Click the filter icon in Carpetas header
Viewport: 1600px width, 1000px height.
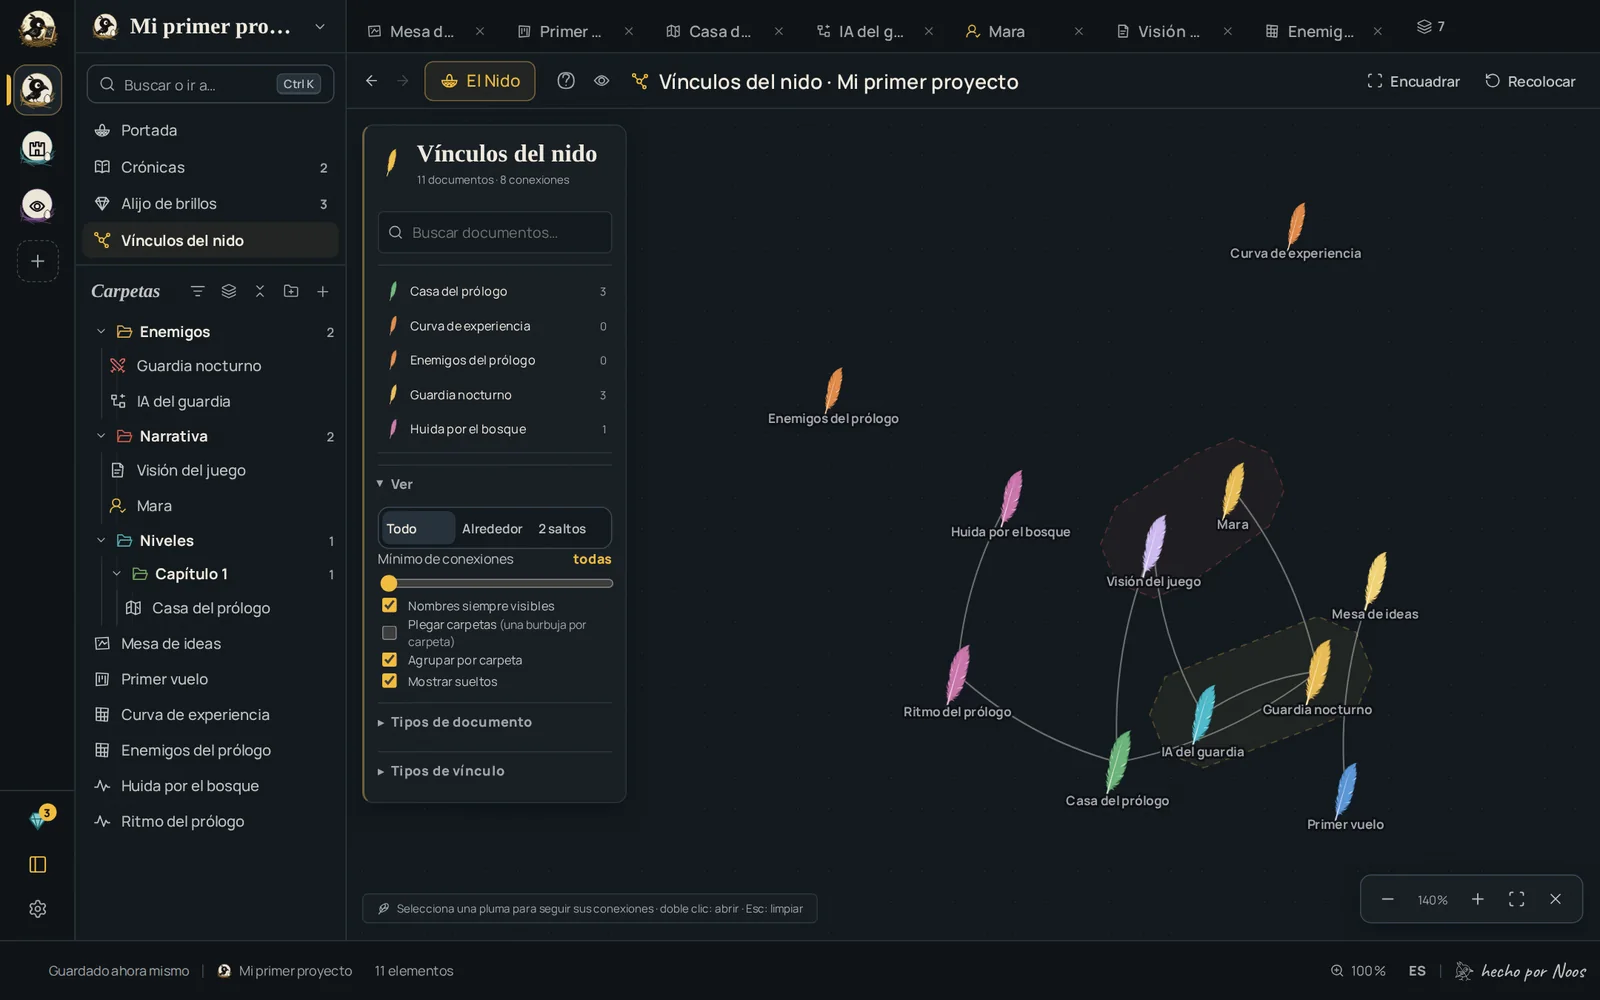tap(197, 291)
